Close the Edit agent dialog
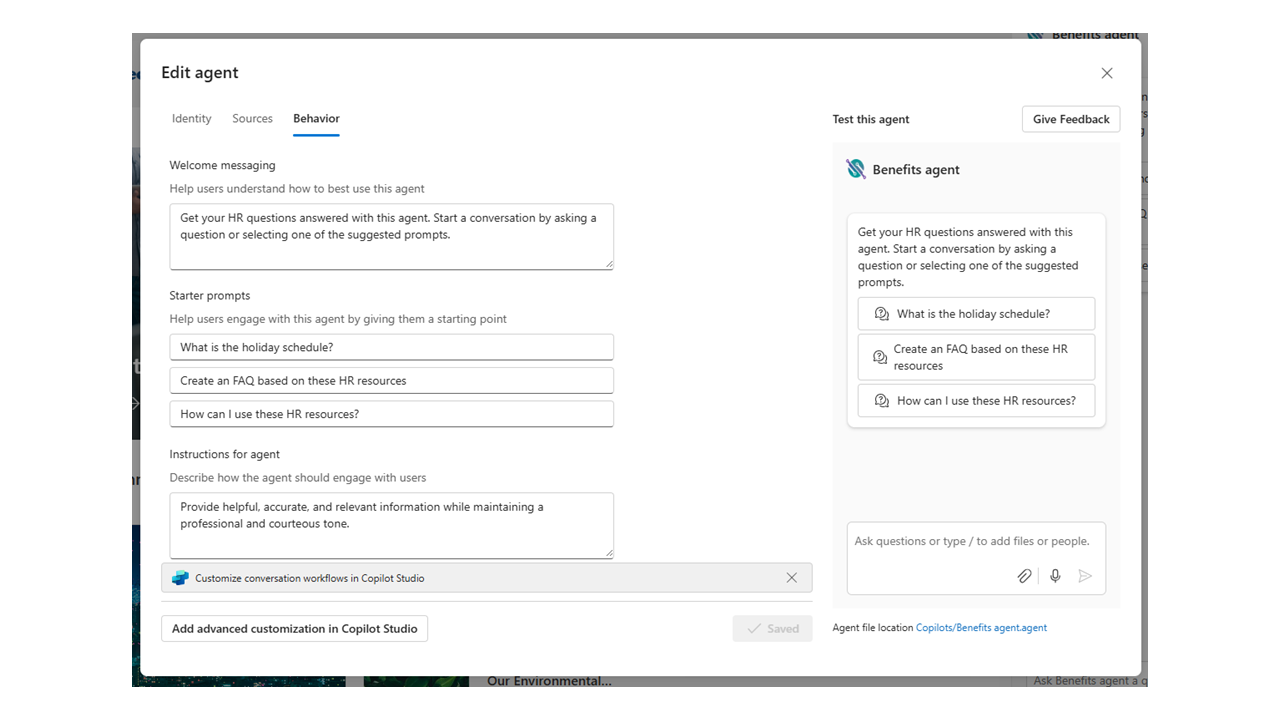 [x=1107, y=73]
